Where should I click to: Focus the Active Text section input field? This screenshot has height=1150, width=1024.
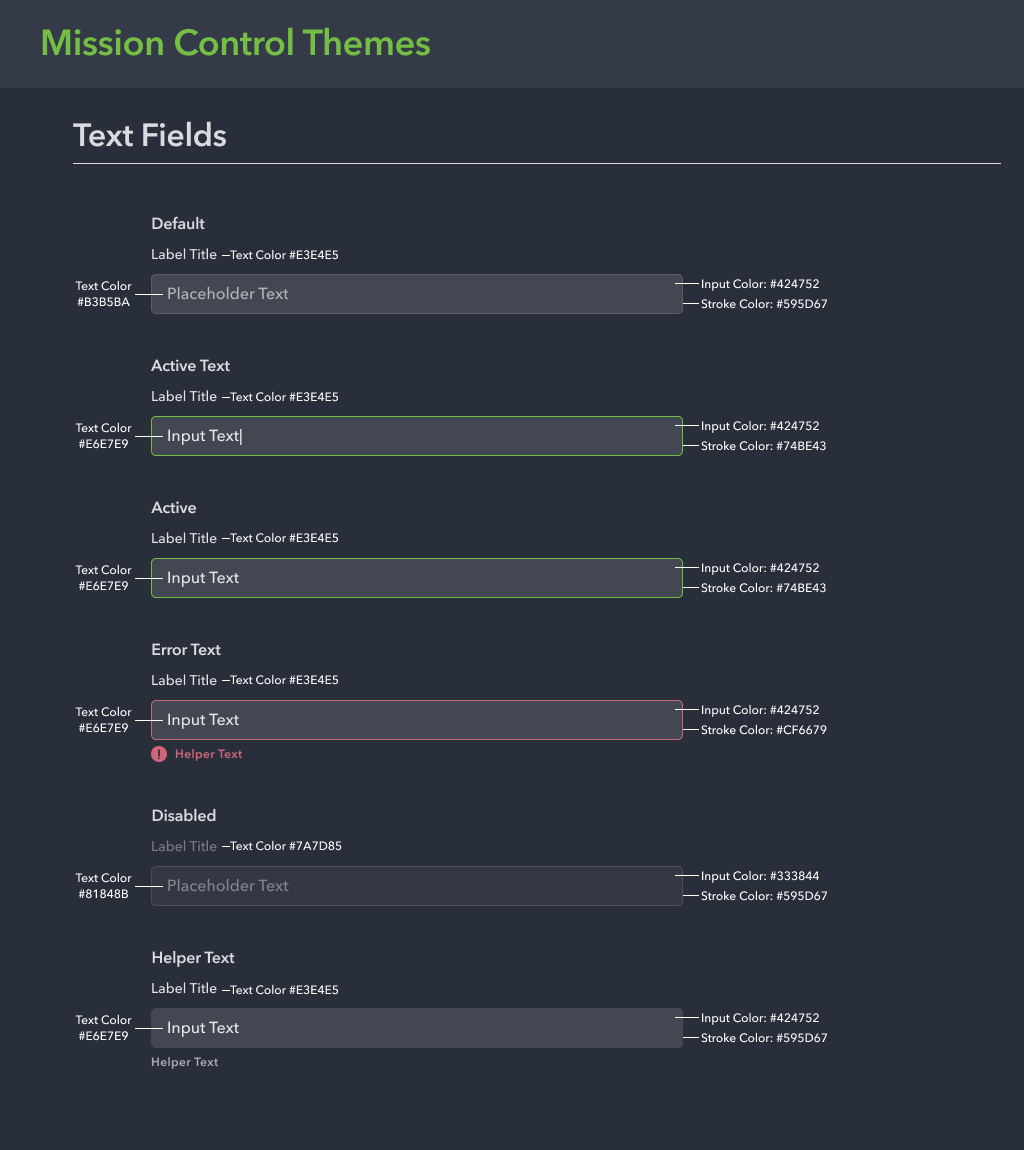coord(416,436)
